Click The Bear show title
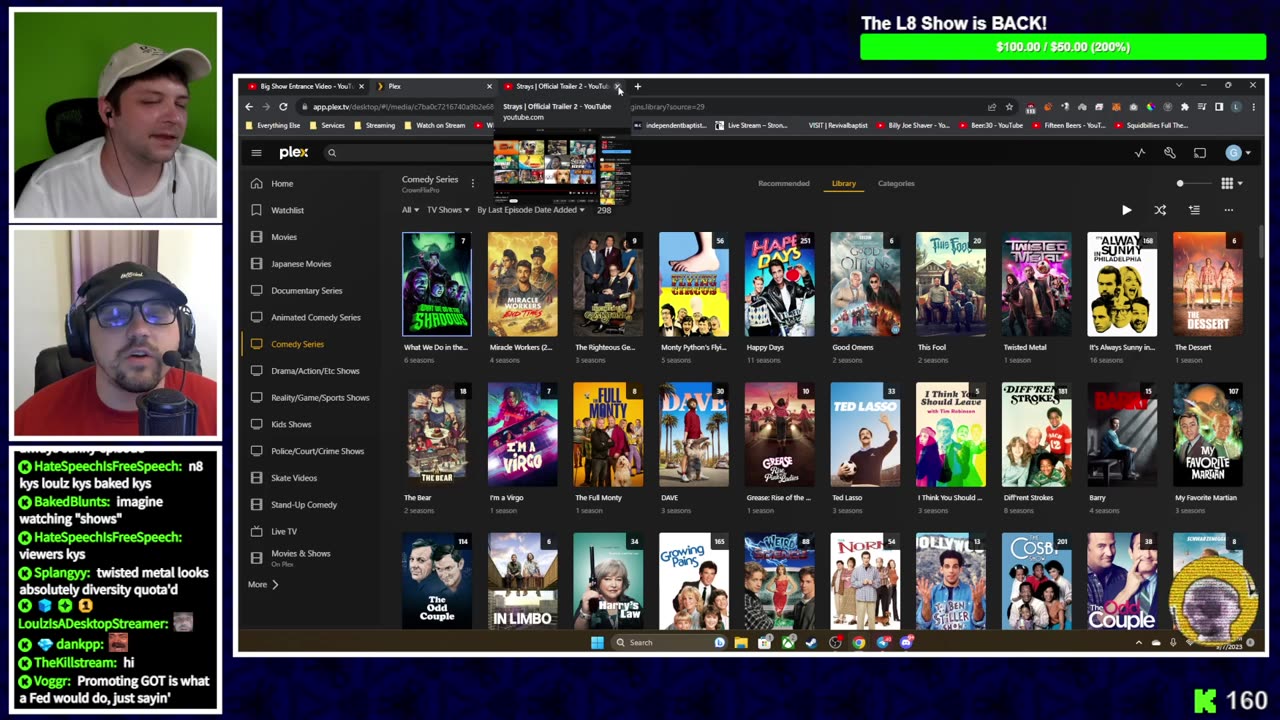The width and height of the screenshot is (1280, 720). (x=418, y=498)
